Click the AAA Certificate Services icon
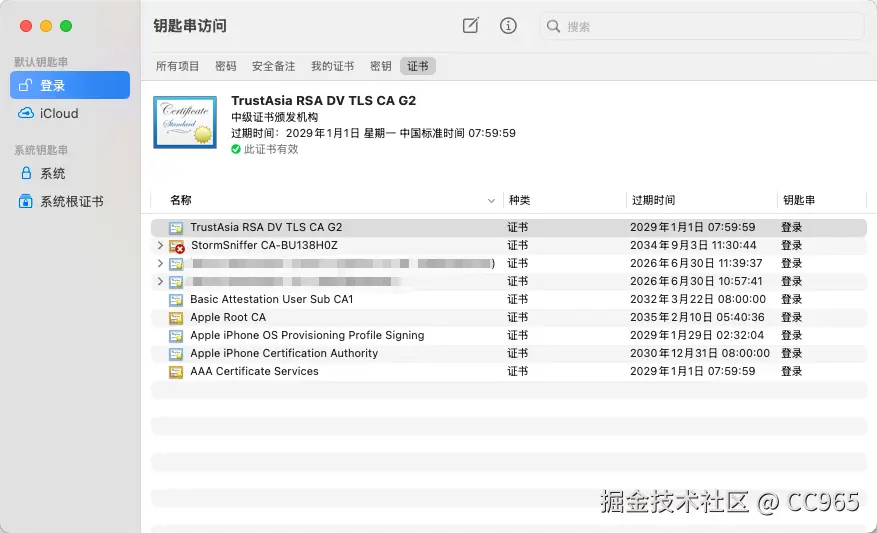 pos(176,371)
